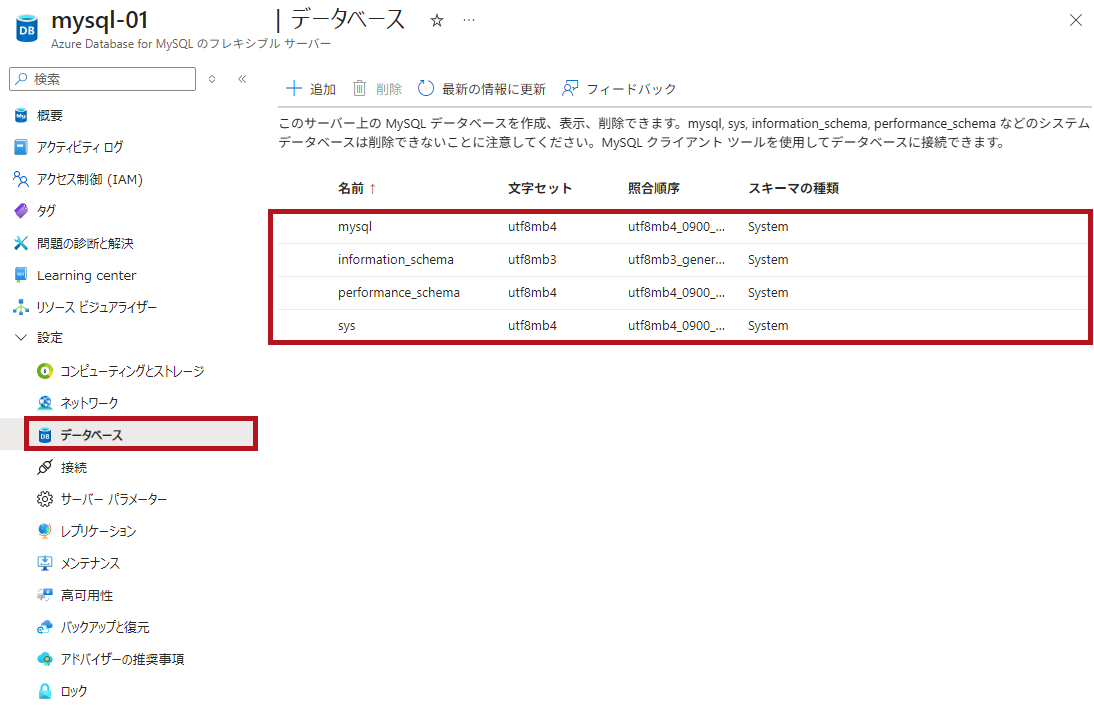Open the ellipsis more options menu

coord(469,21)
